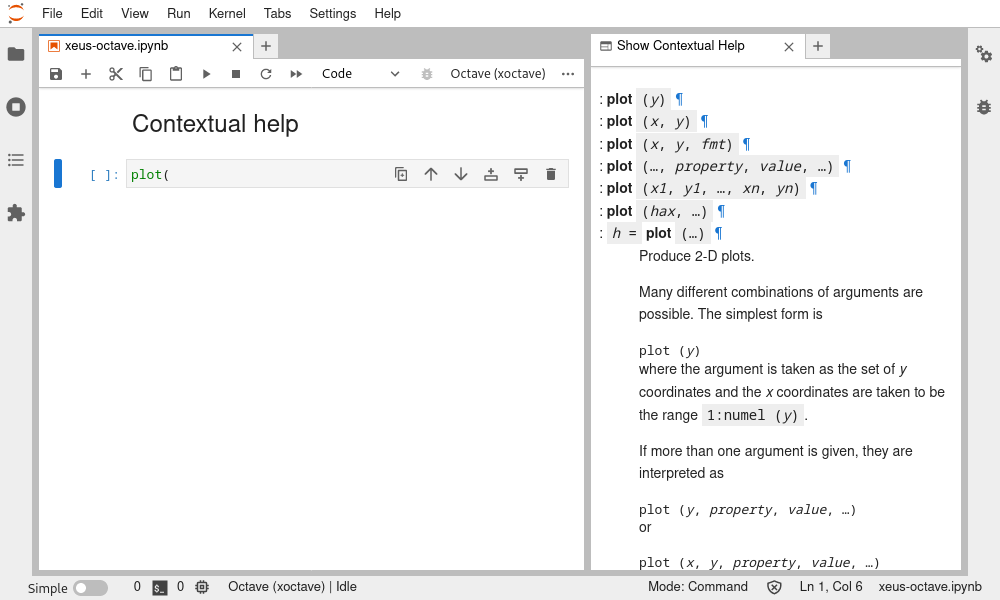Screen dimensions: 1000x600
Task: Click Octave (xoctave) | Idle kernel status
Action: pyautogui.click(x=292, y=587)
